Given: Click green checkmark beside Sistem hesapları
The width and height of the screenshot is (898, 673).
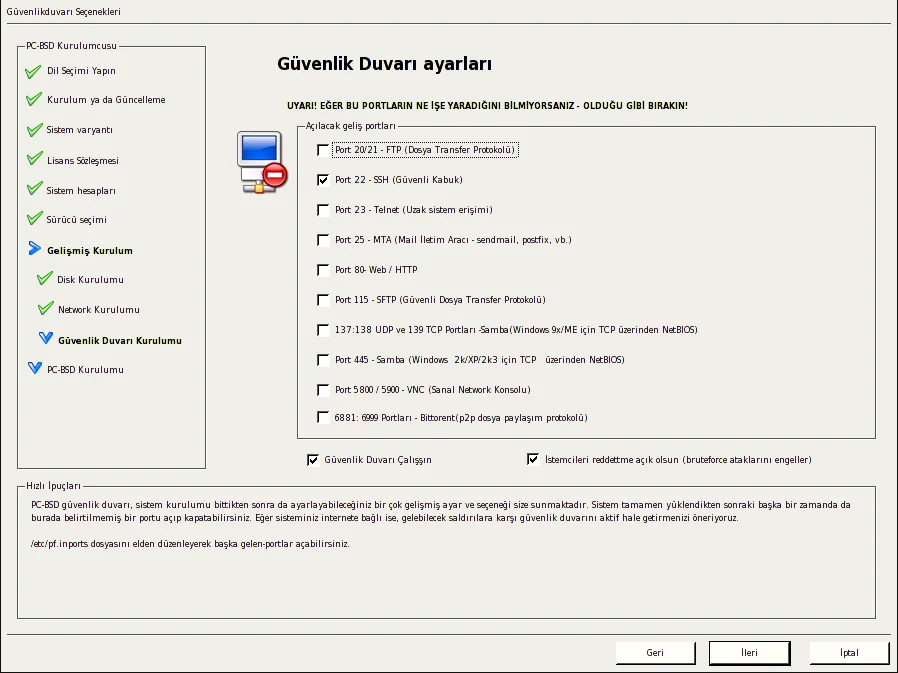Looking at the screenshot, I should (x=34, y=188).
